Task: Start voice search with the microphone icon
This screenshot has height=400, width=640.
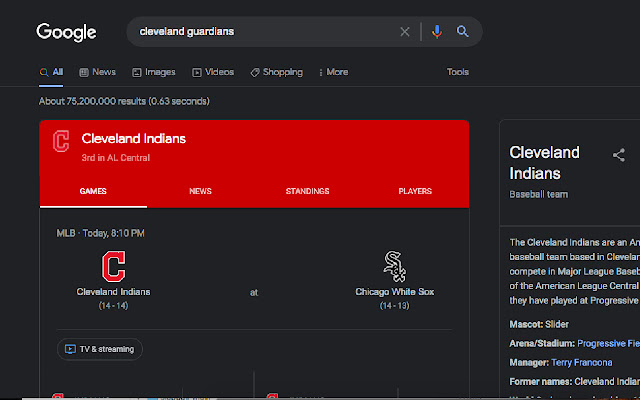Action: coord(437,32)
